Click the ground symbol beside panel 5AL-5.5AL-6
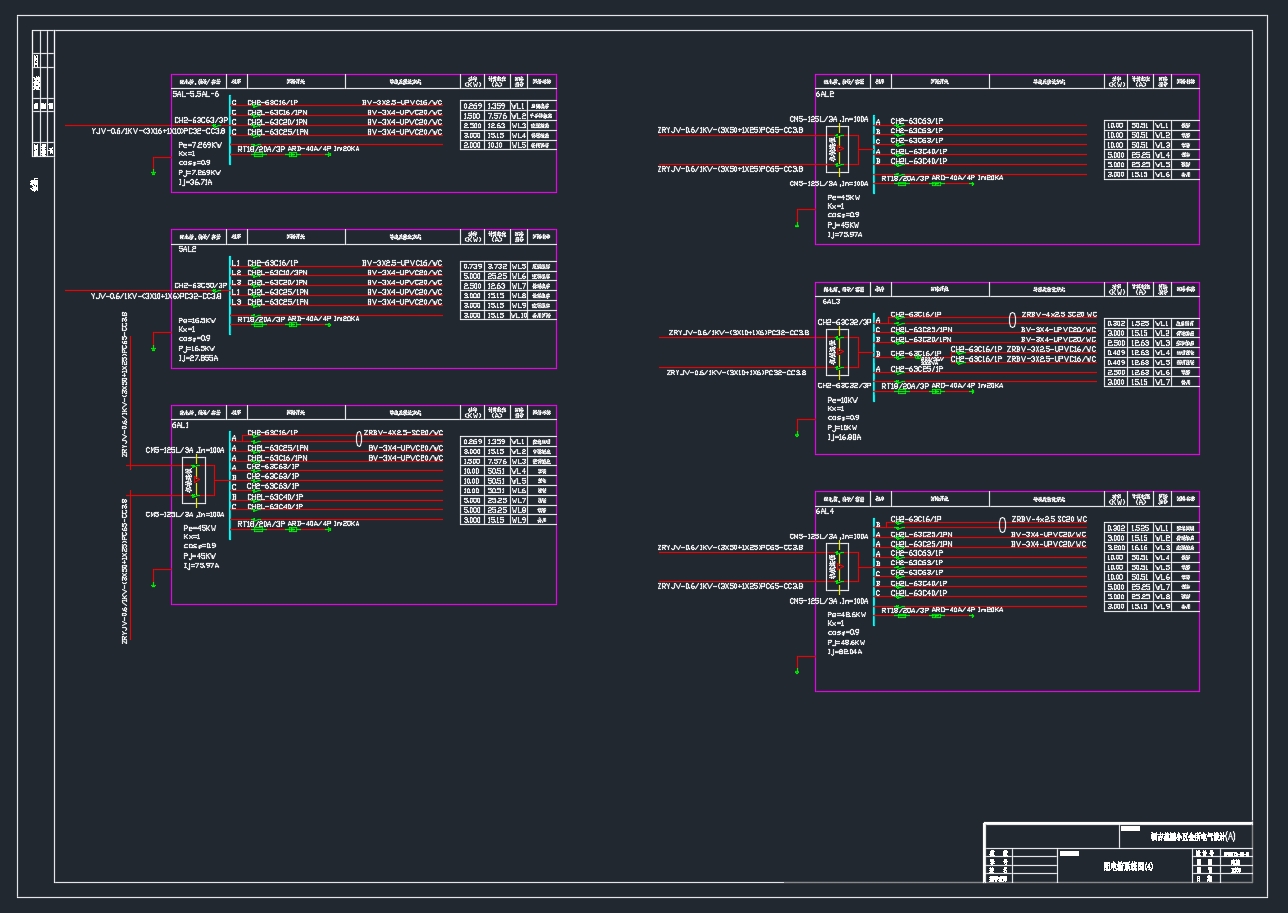This screenshot has height=913, width=1288. click(x=153, y=172)
